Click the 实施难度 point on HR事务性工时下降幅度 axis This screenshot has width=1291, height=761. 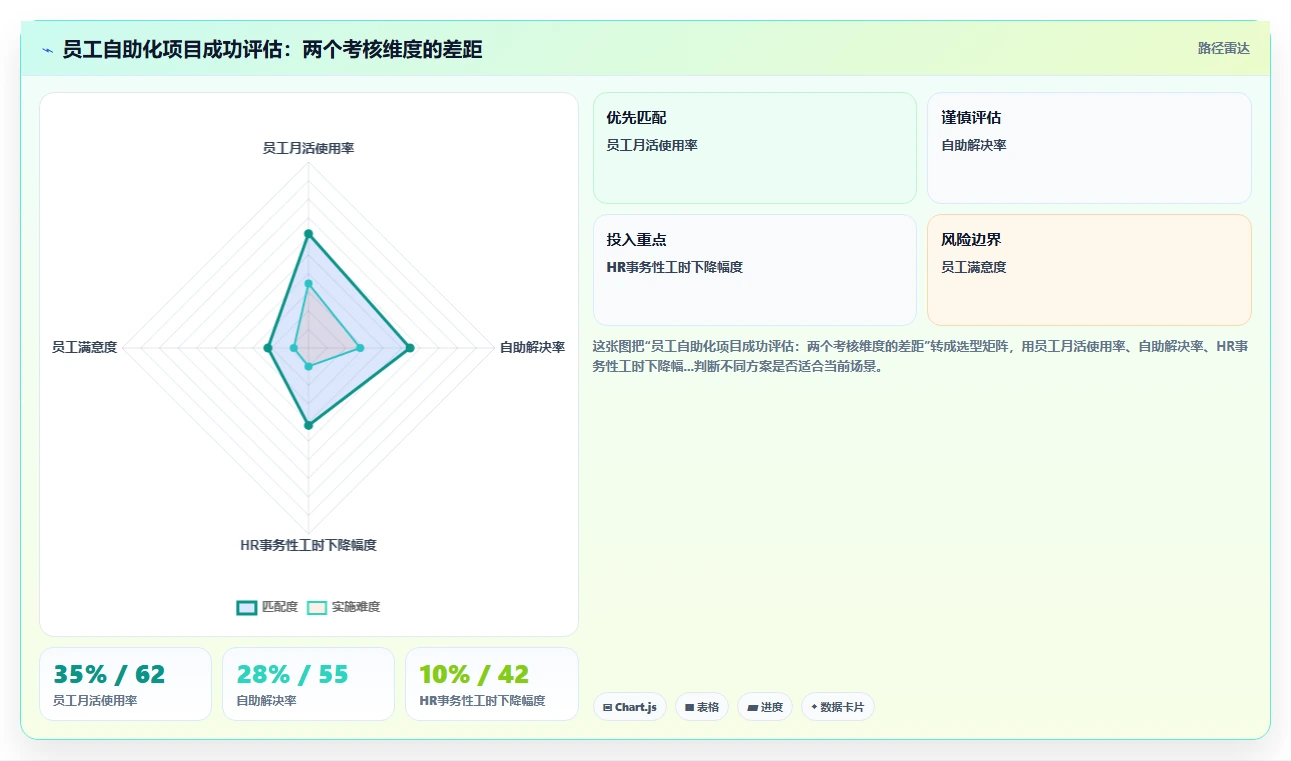point(308,366)
